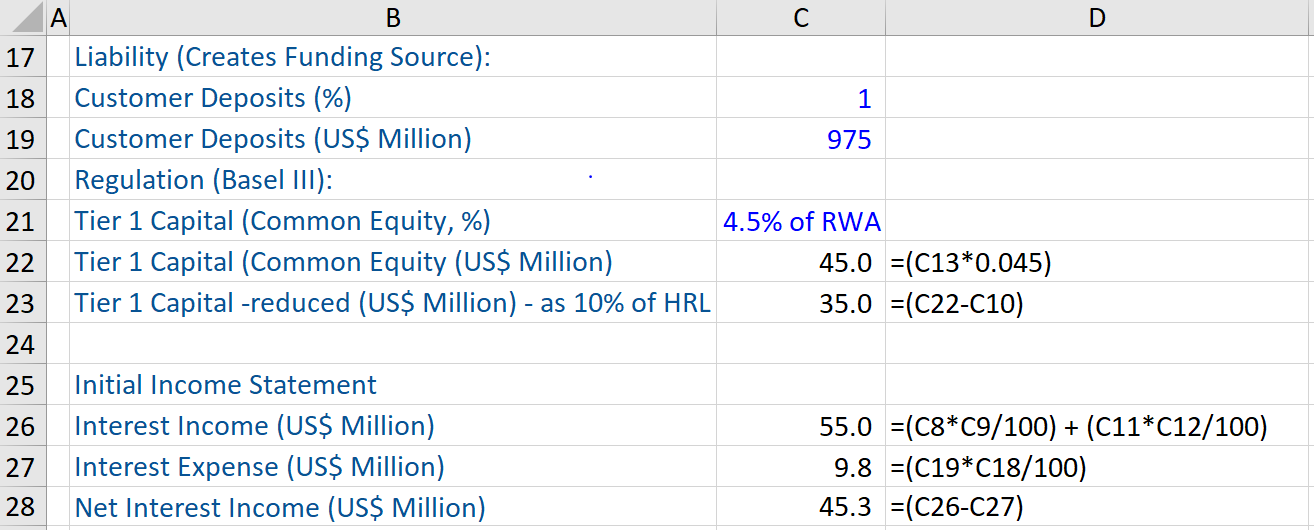Select column C header
1314x530 pixels.
[800, 17]
